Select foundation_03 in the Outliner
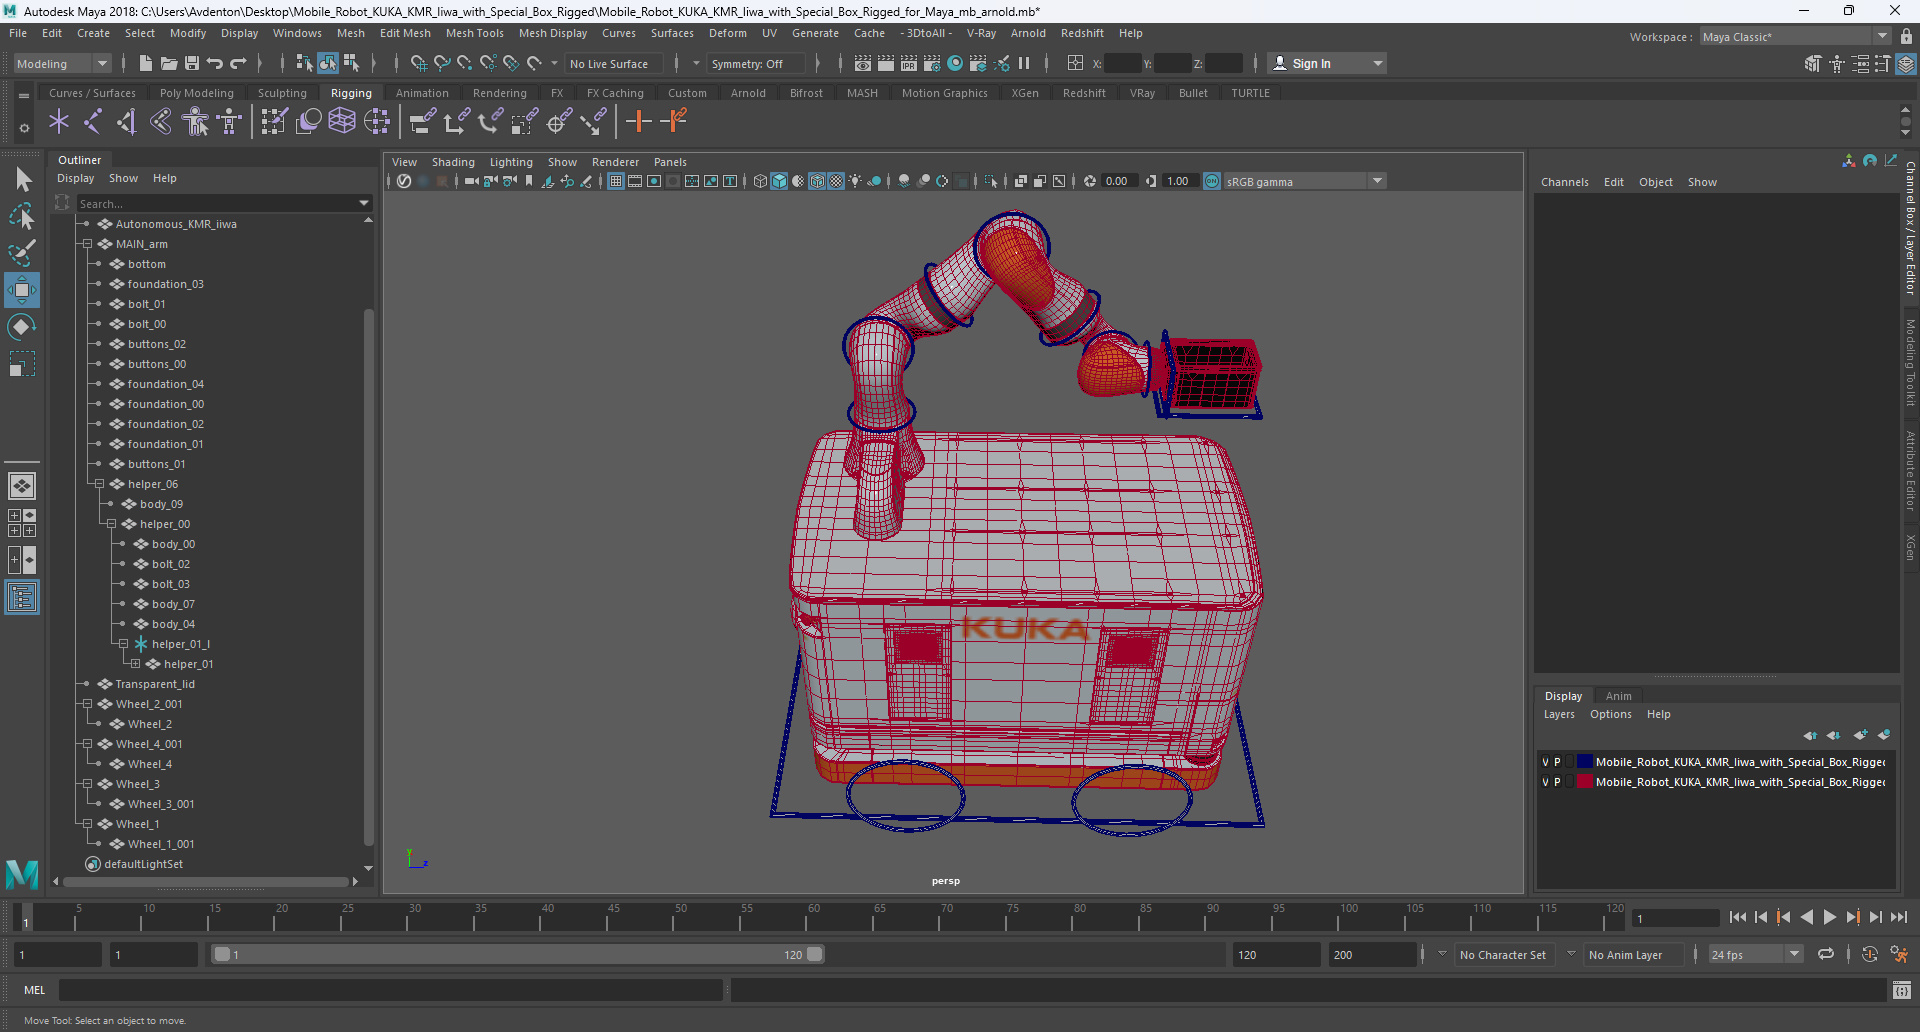Viewport: 1920px width, 1032px height. coord(165,284)
